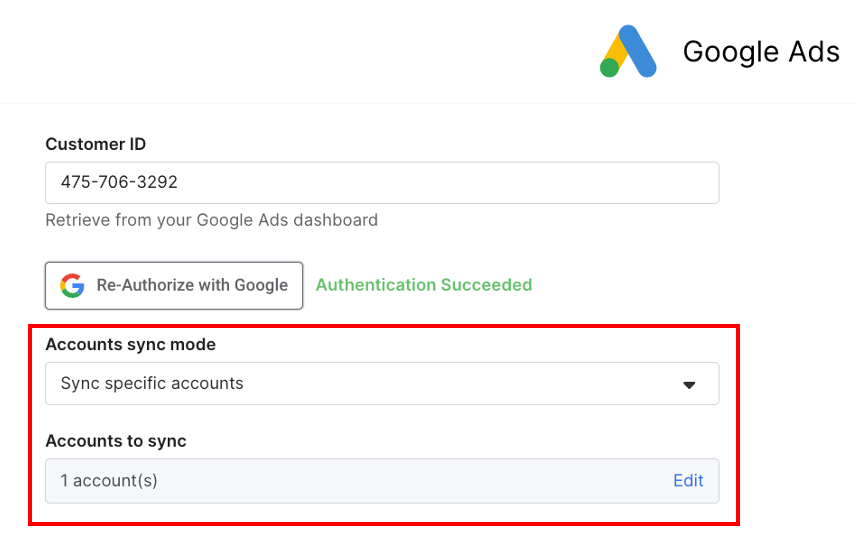Click the 'Re-Authorize with Google' label text
856x548 pixels.
[192, 285]
